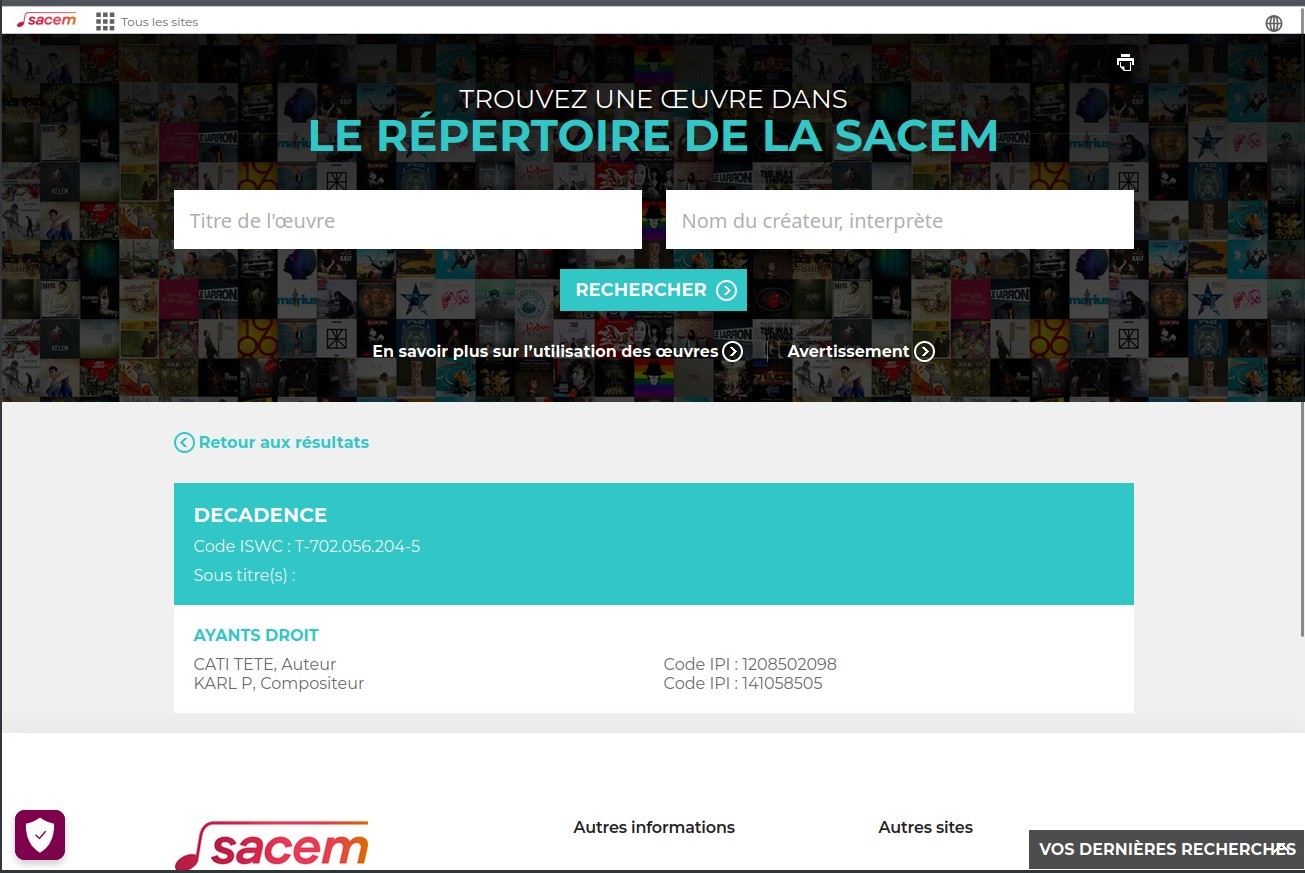Open the Avertissement link
Viewport: 1305px width, 873px height.
[x=861, y=351]
